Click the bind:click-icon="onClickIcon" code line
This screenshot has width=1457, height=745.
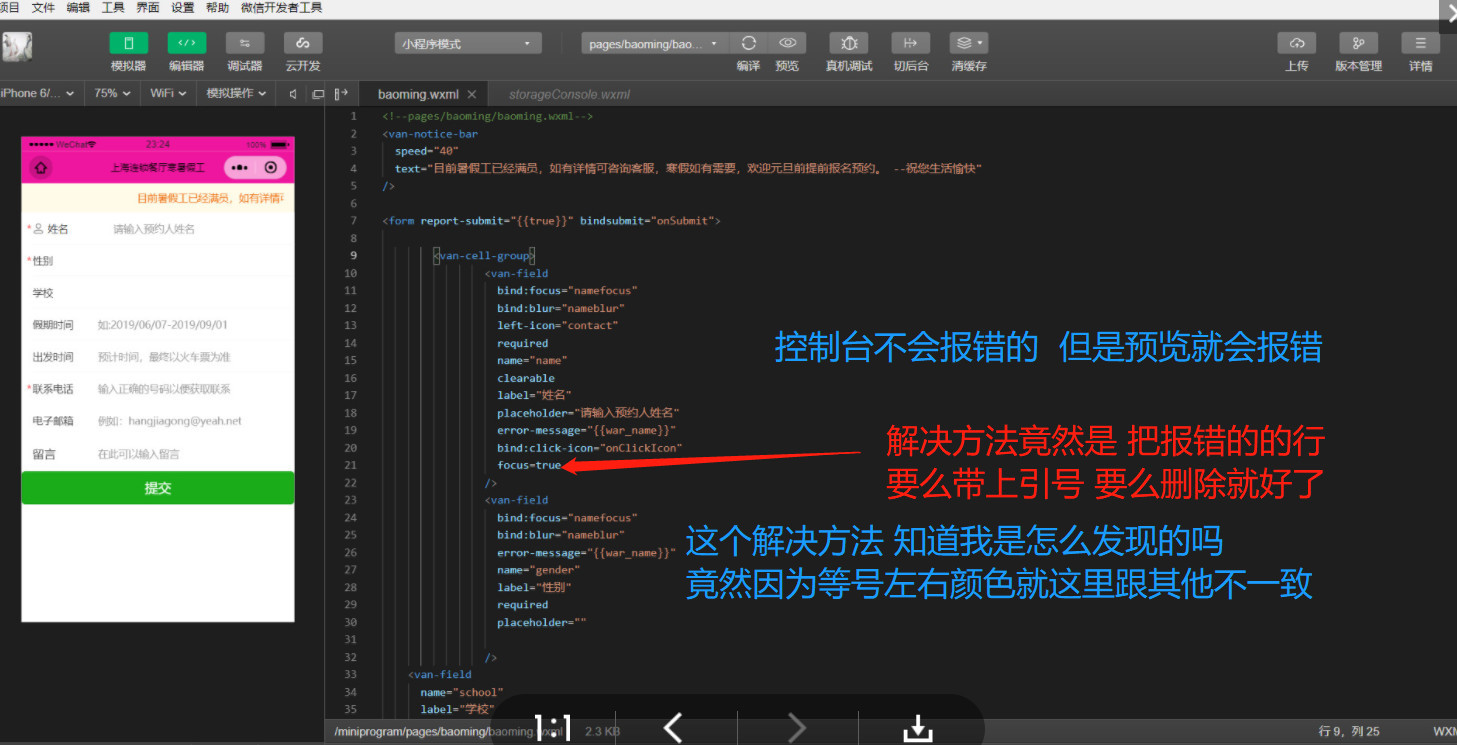pyautogui.click(x=590, y=447)
